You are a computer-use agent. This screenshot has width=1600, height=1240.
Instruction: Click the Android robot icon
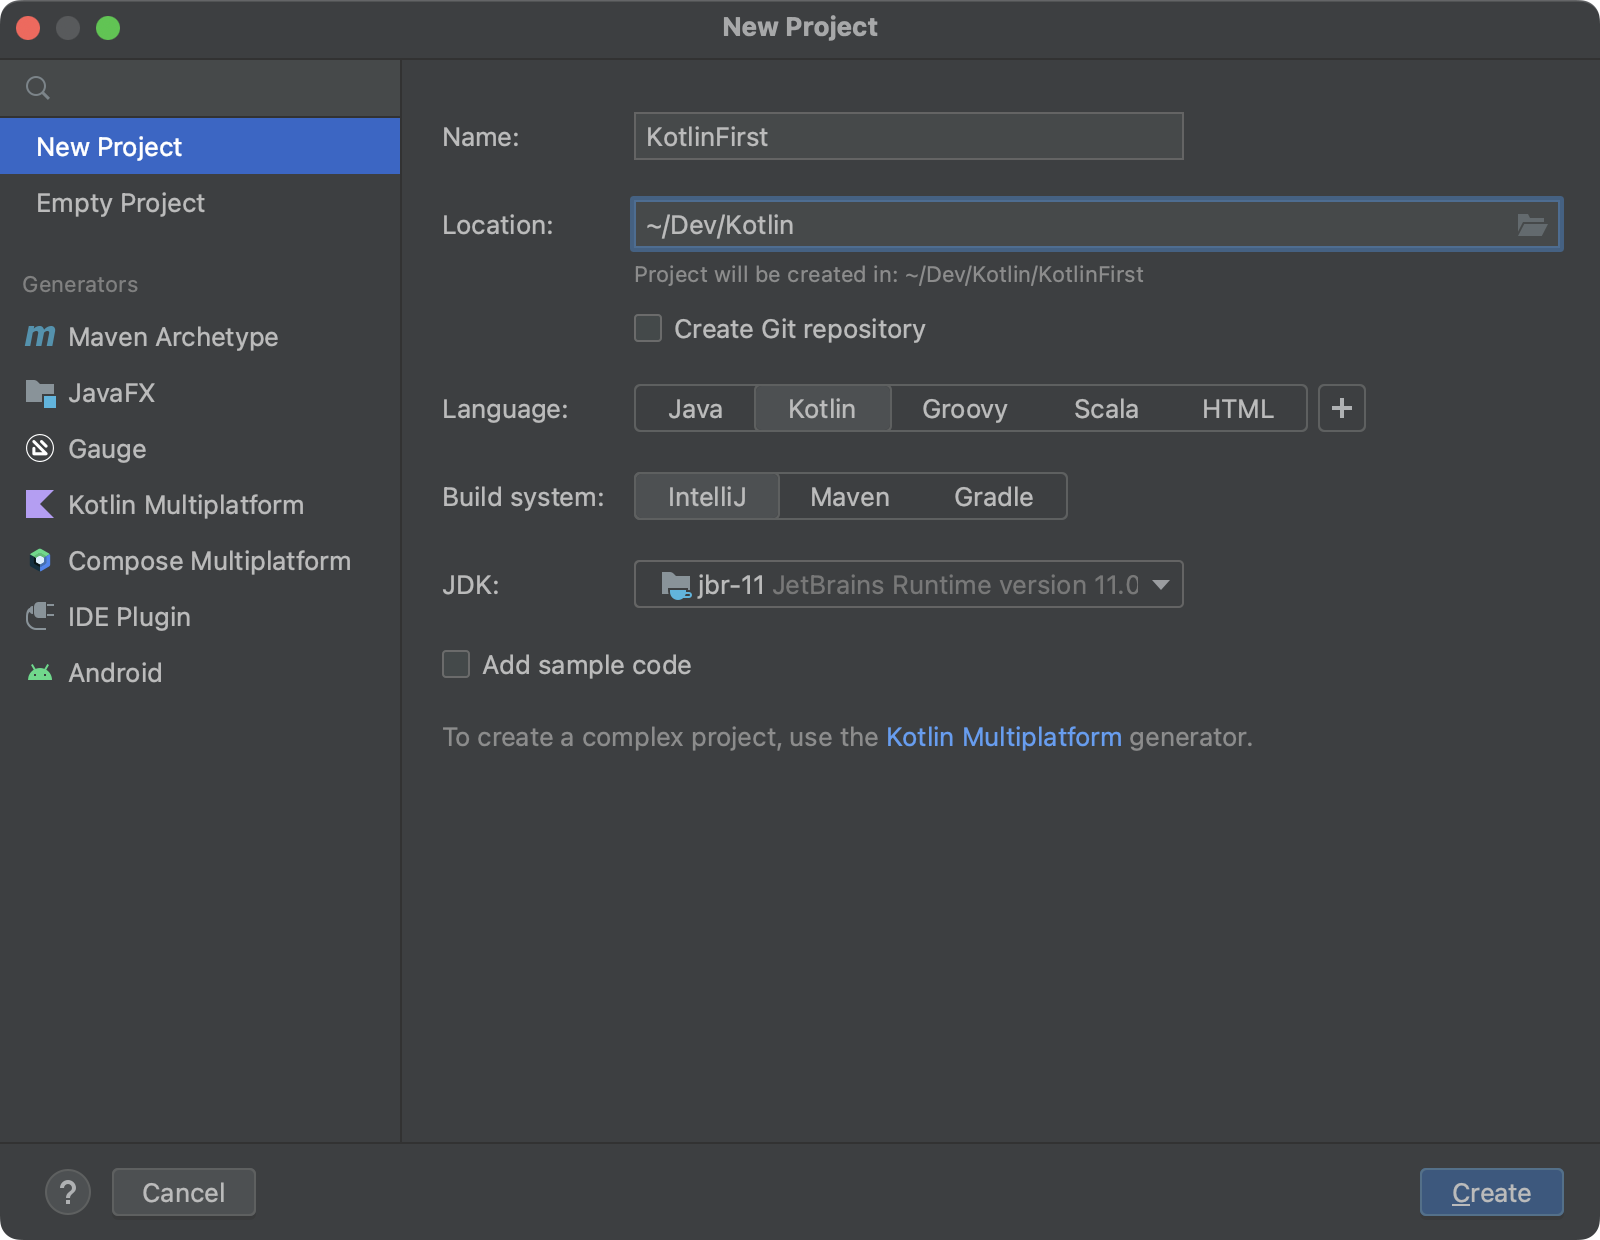tap(40, 672)
